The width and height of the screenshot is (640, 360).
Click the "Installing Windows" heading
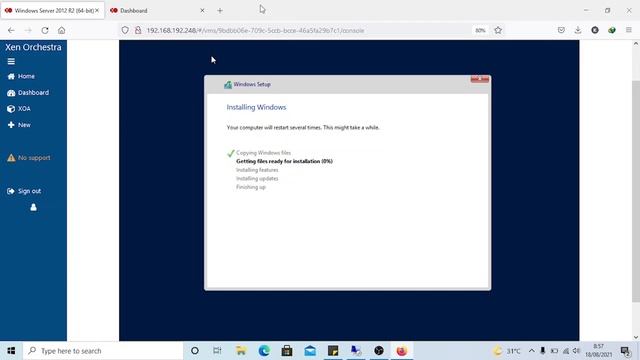tap(256, 107)
